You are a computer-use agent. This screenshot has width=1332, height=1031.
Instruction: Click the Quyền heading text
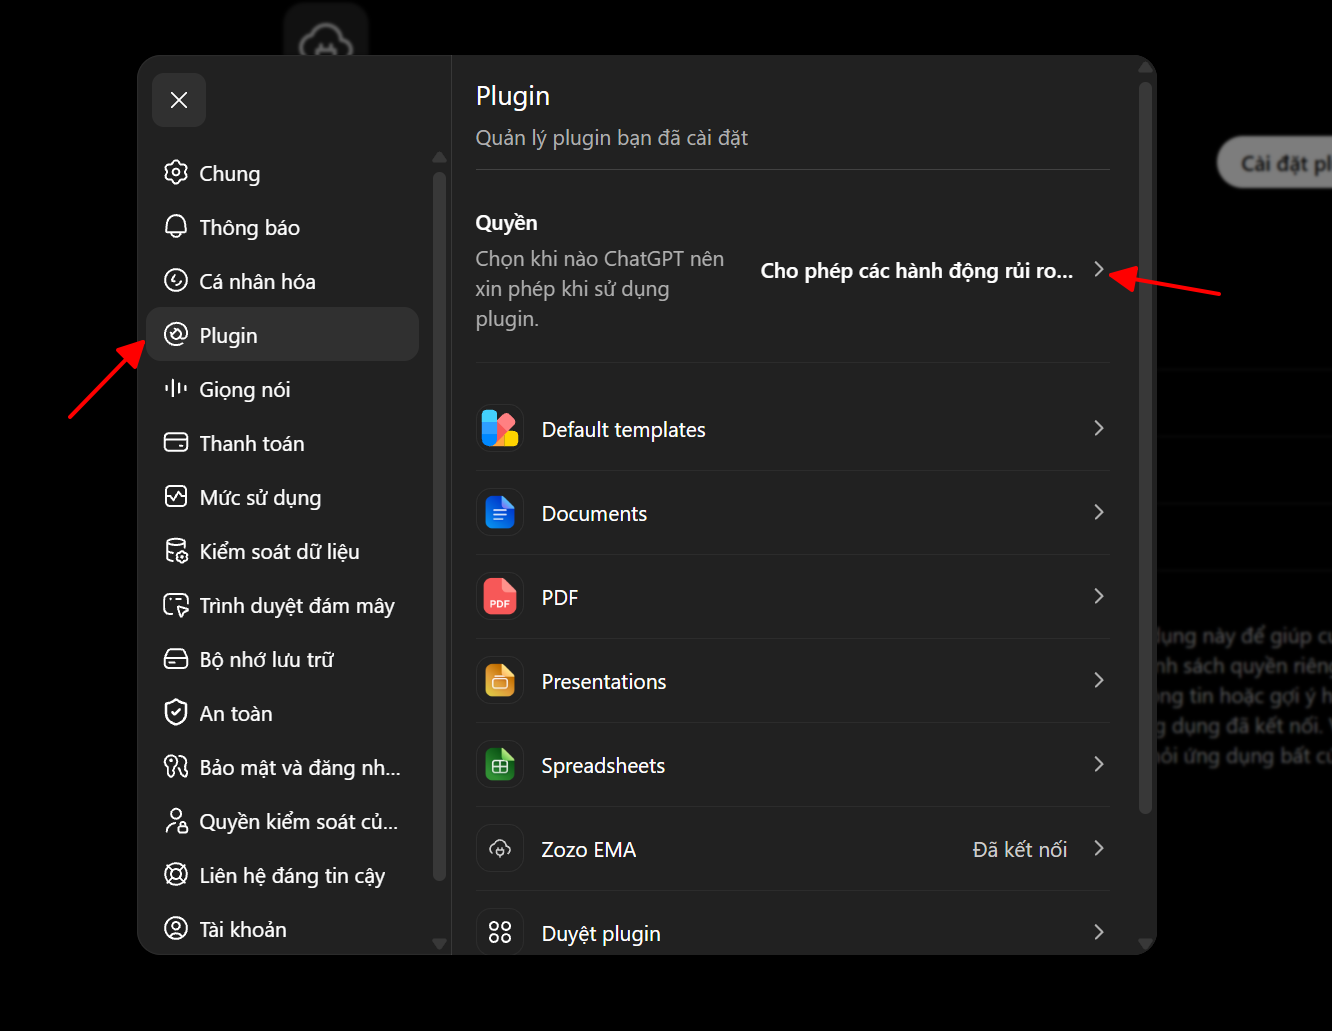[506, 223]
